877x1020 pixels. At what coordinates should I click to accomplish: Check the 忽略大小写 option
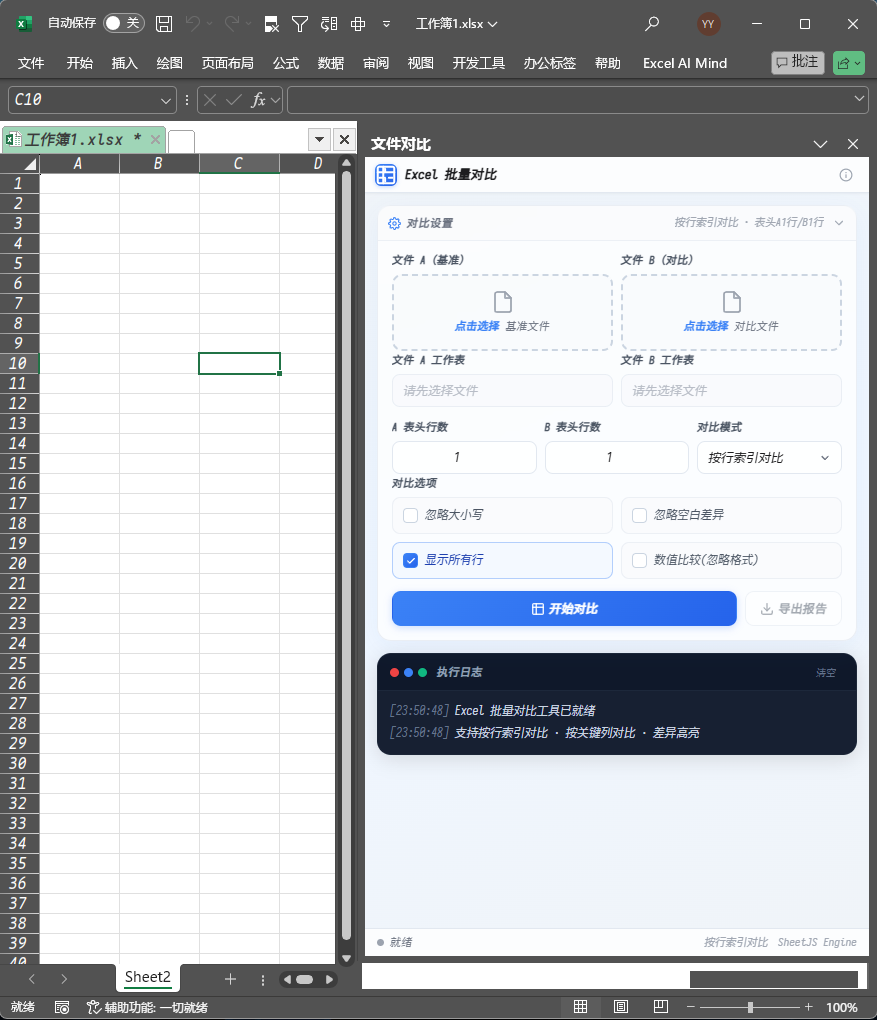click(x=411, y=515)
